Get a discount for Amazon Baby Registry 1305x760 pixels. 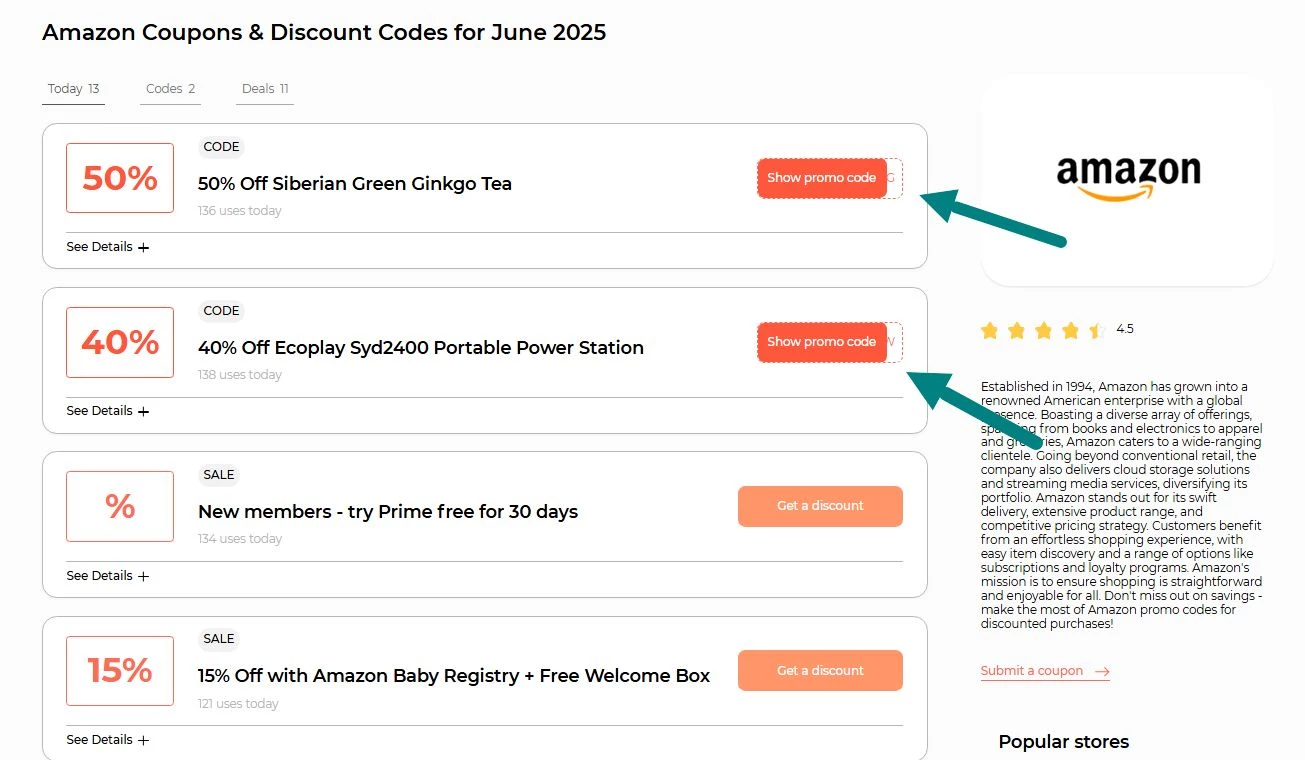tap(820, 670)
